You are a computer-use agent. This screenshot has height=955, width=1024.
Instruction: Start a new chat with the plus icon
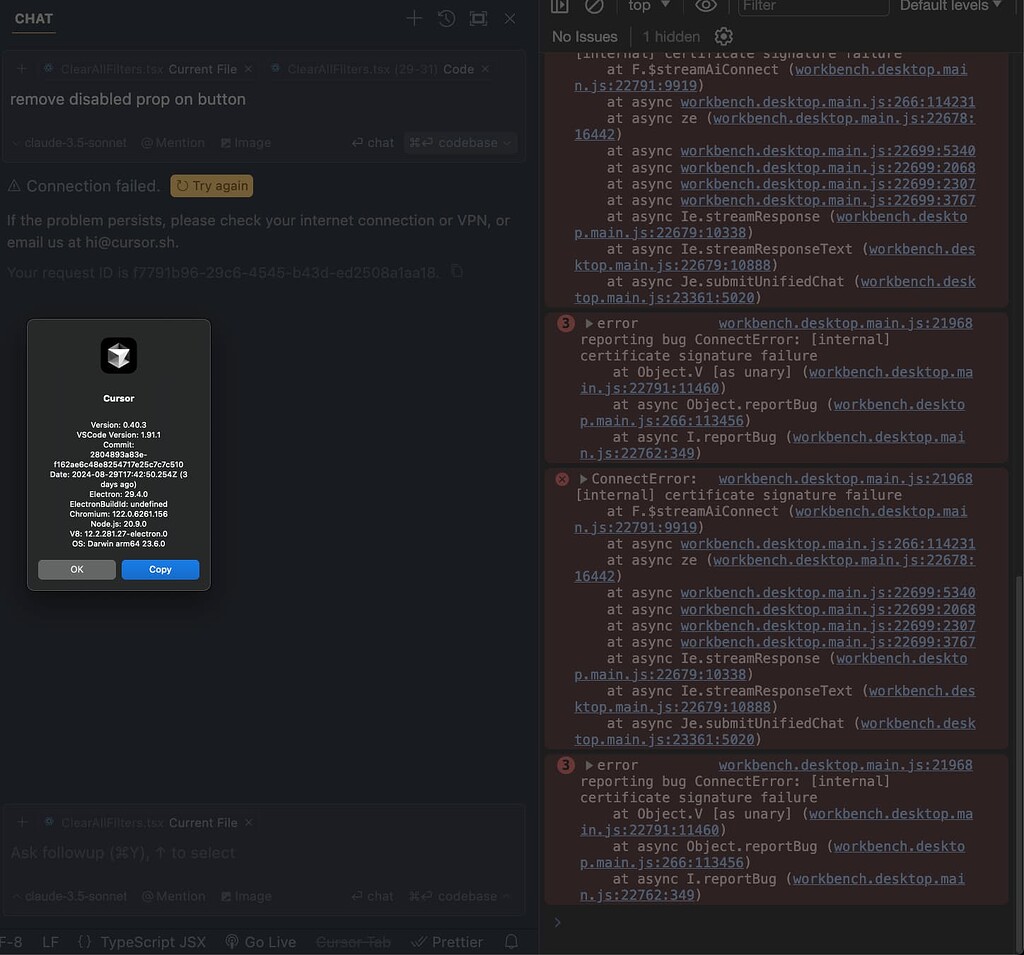[414, 18]
